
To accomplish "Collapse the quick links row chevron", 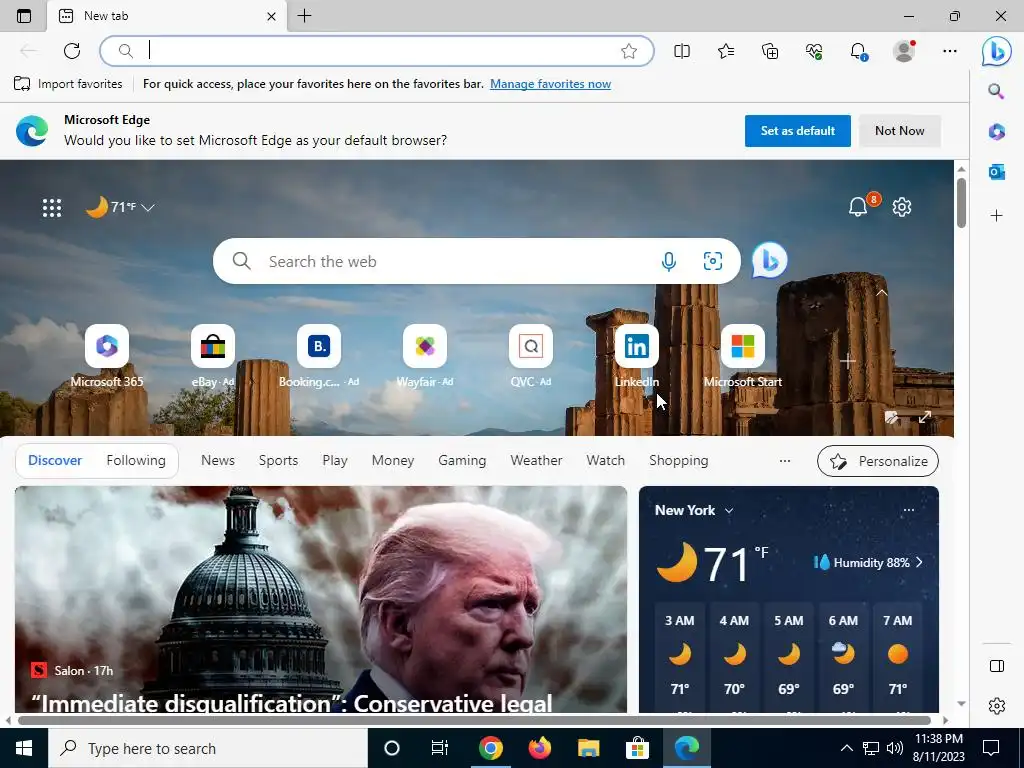I will click(882, 293).
